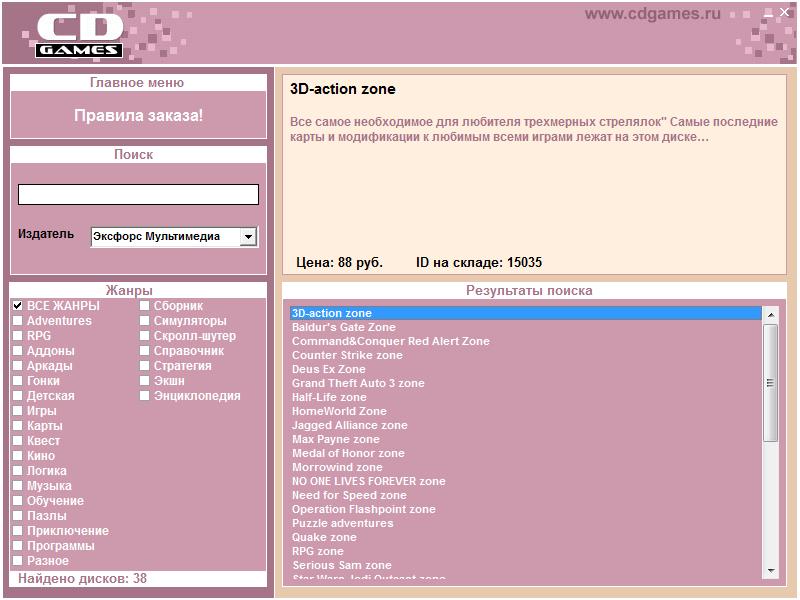Choose Medal of Honor zone
The image size is (800, 600).
[526, 454]
